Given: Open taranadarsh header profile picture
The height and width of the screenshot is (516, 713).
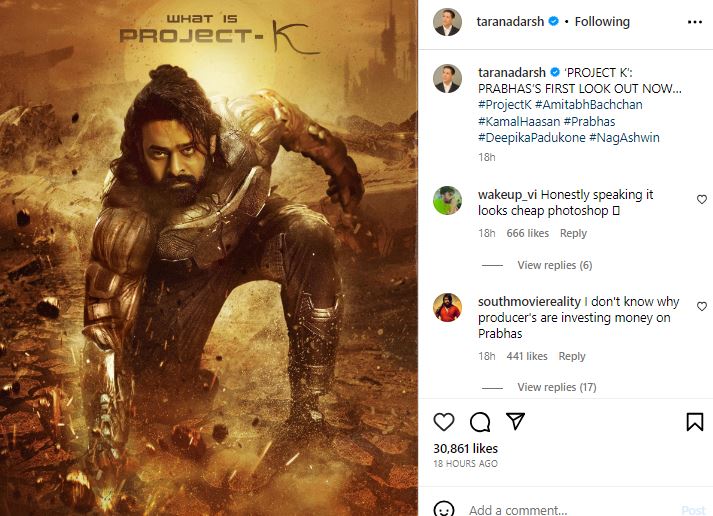Looking at the screenshot, I should click(447, 21).
